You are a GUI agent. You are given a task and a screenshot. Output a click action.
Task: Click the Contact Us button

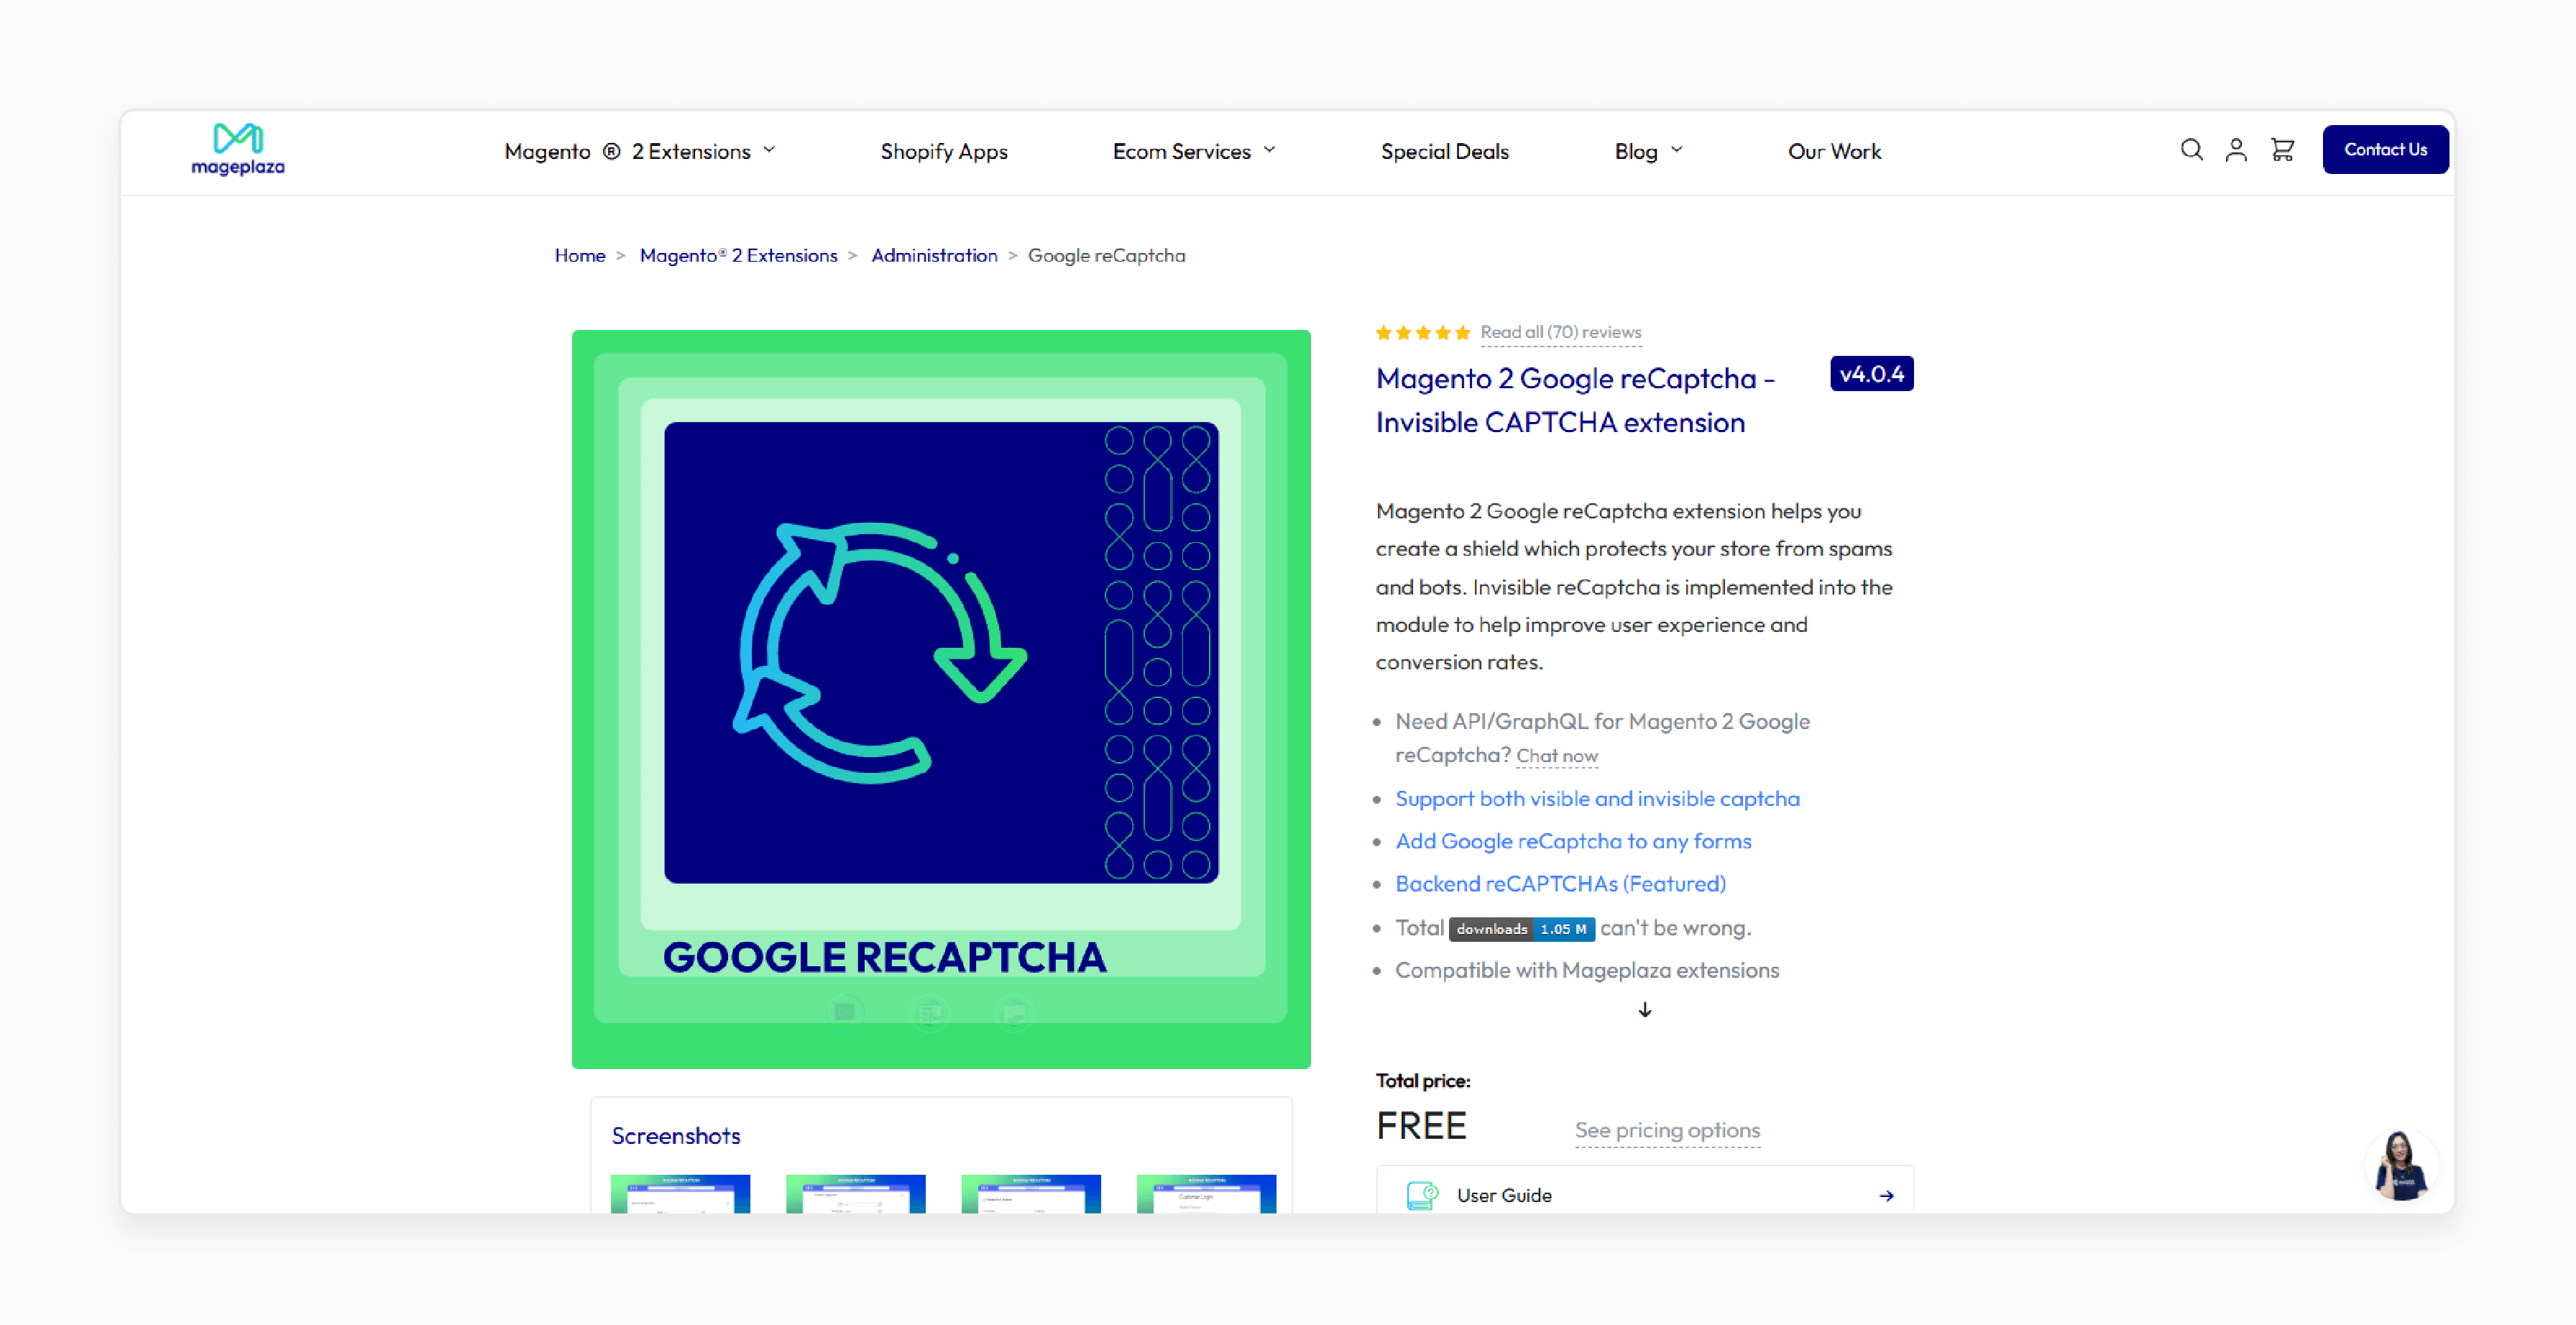(x=2385, y=150)
